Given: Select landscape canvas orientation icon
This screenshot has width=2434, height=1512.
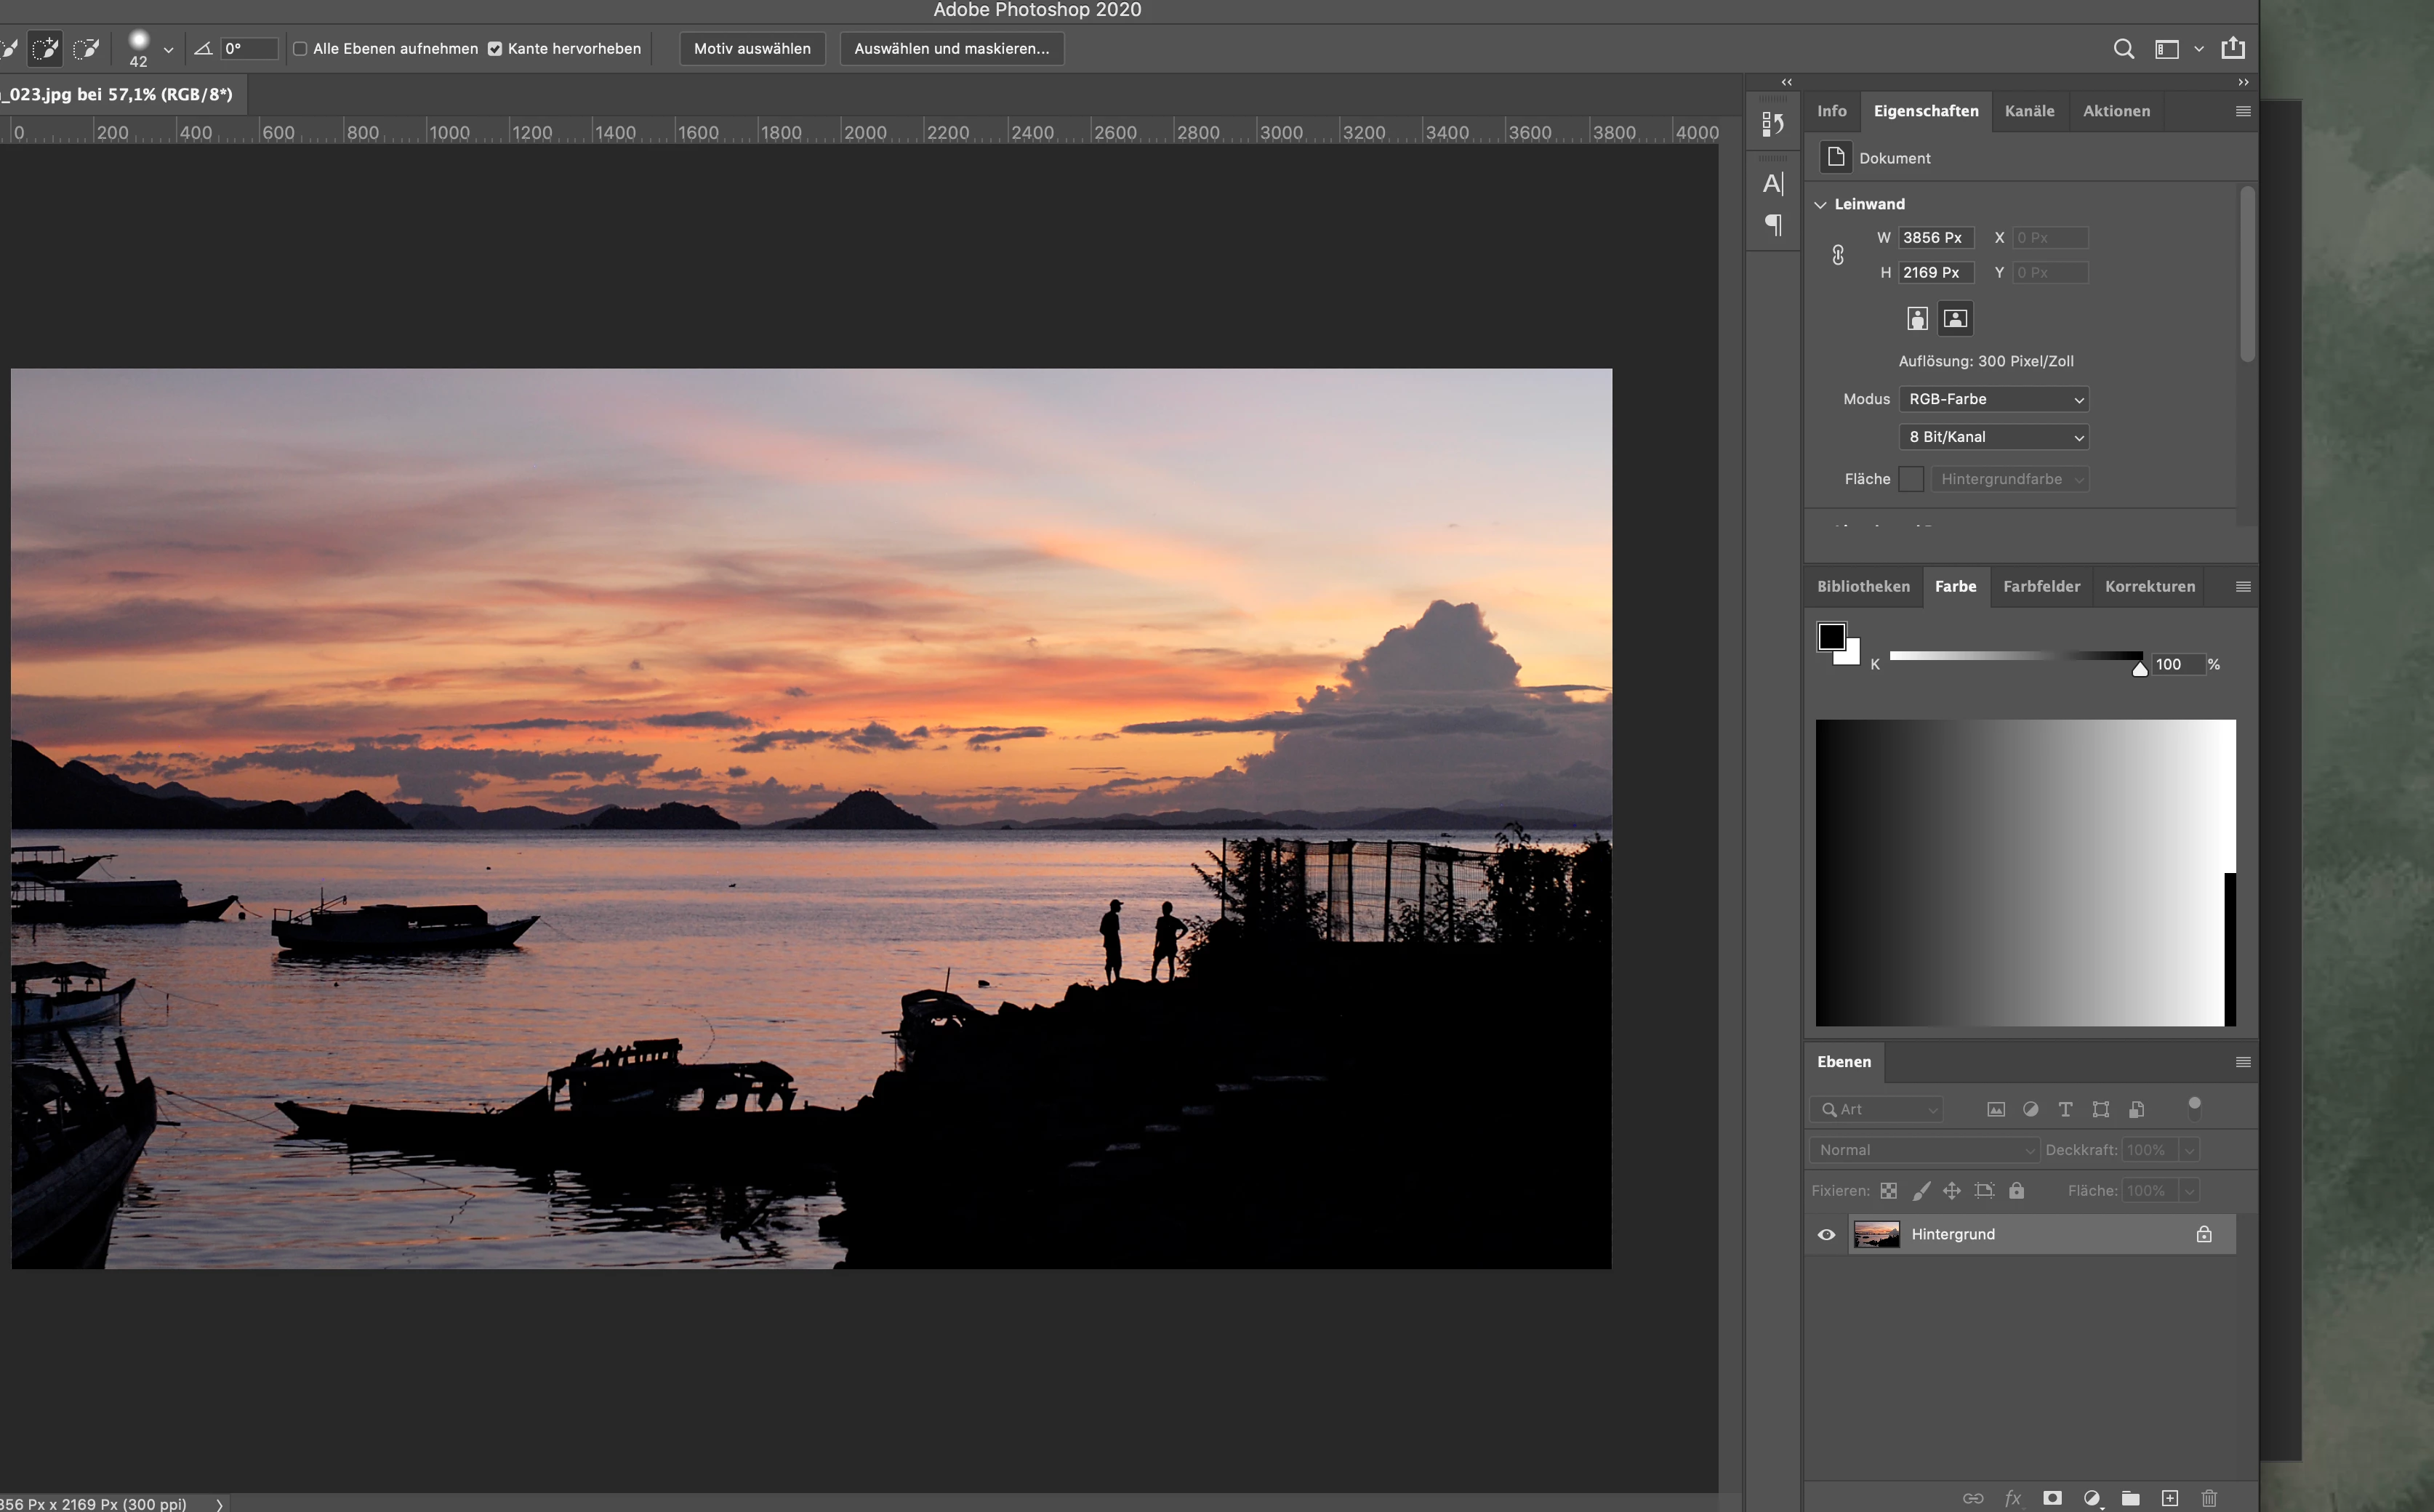Looking at the screenshot, I should [x=1955, y=319].
